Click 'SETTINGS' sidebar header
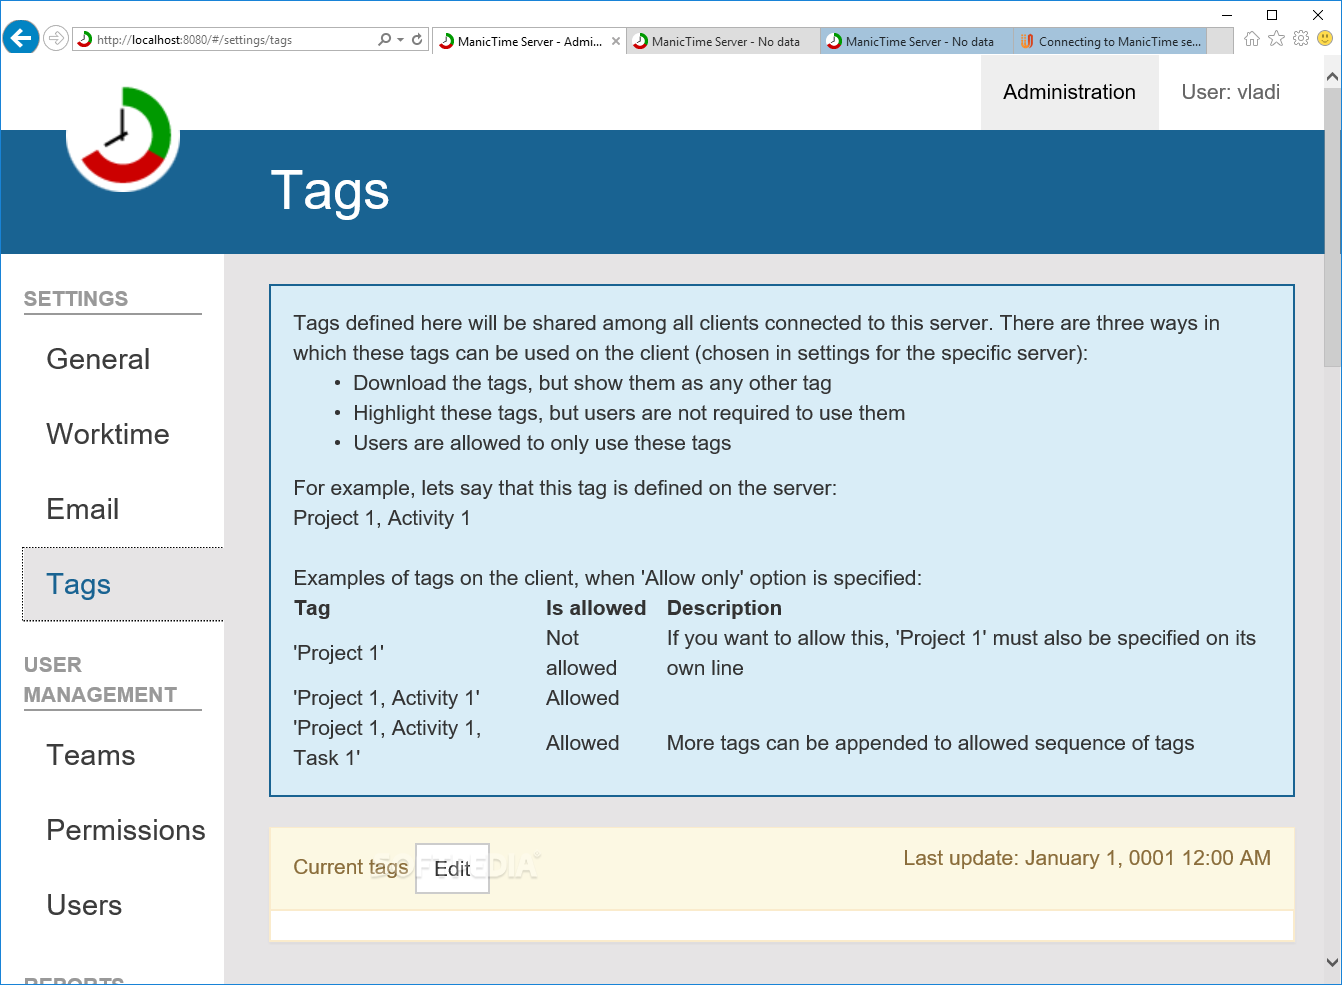 pyautogui.click(x=76, y=299)
